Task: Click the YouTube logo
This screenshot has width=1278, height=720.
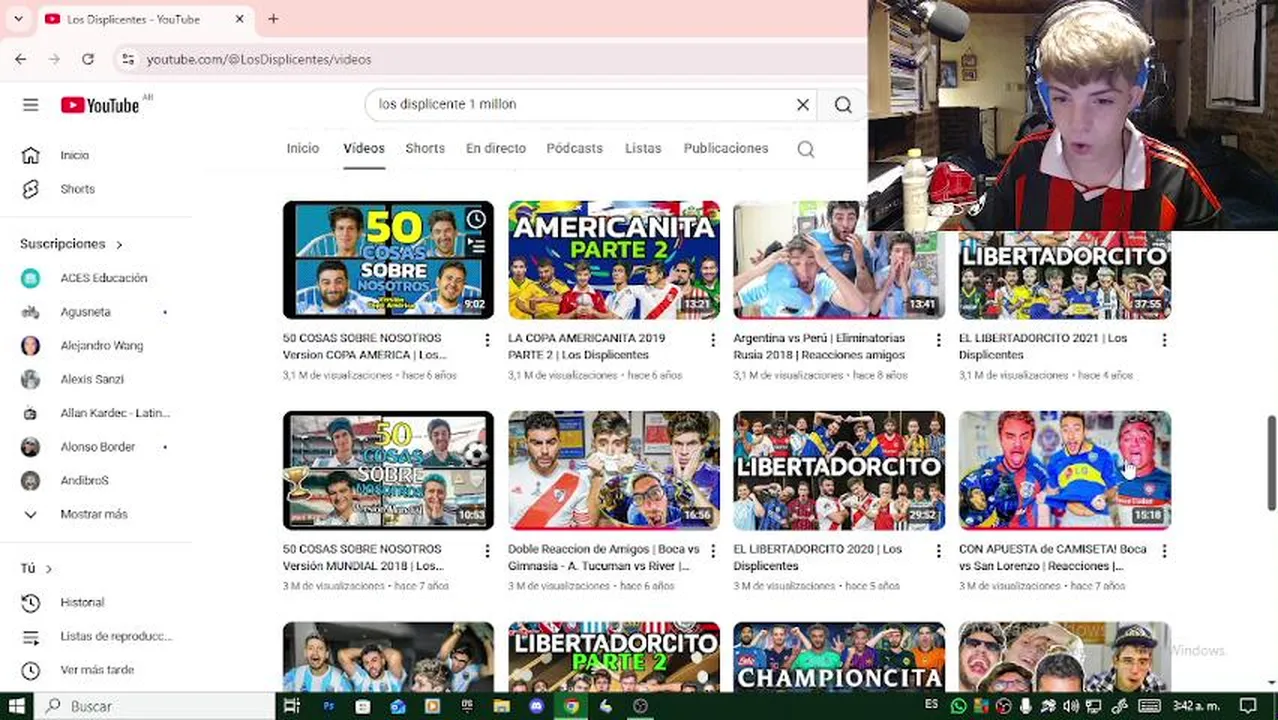Action: click(x=100, y=105)
